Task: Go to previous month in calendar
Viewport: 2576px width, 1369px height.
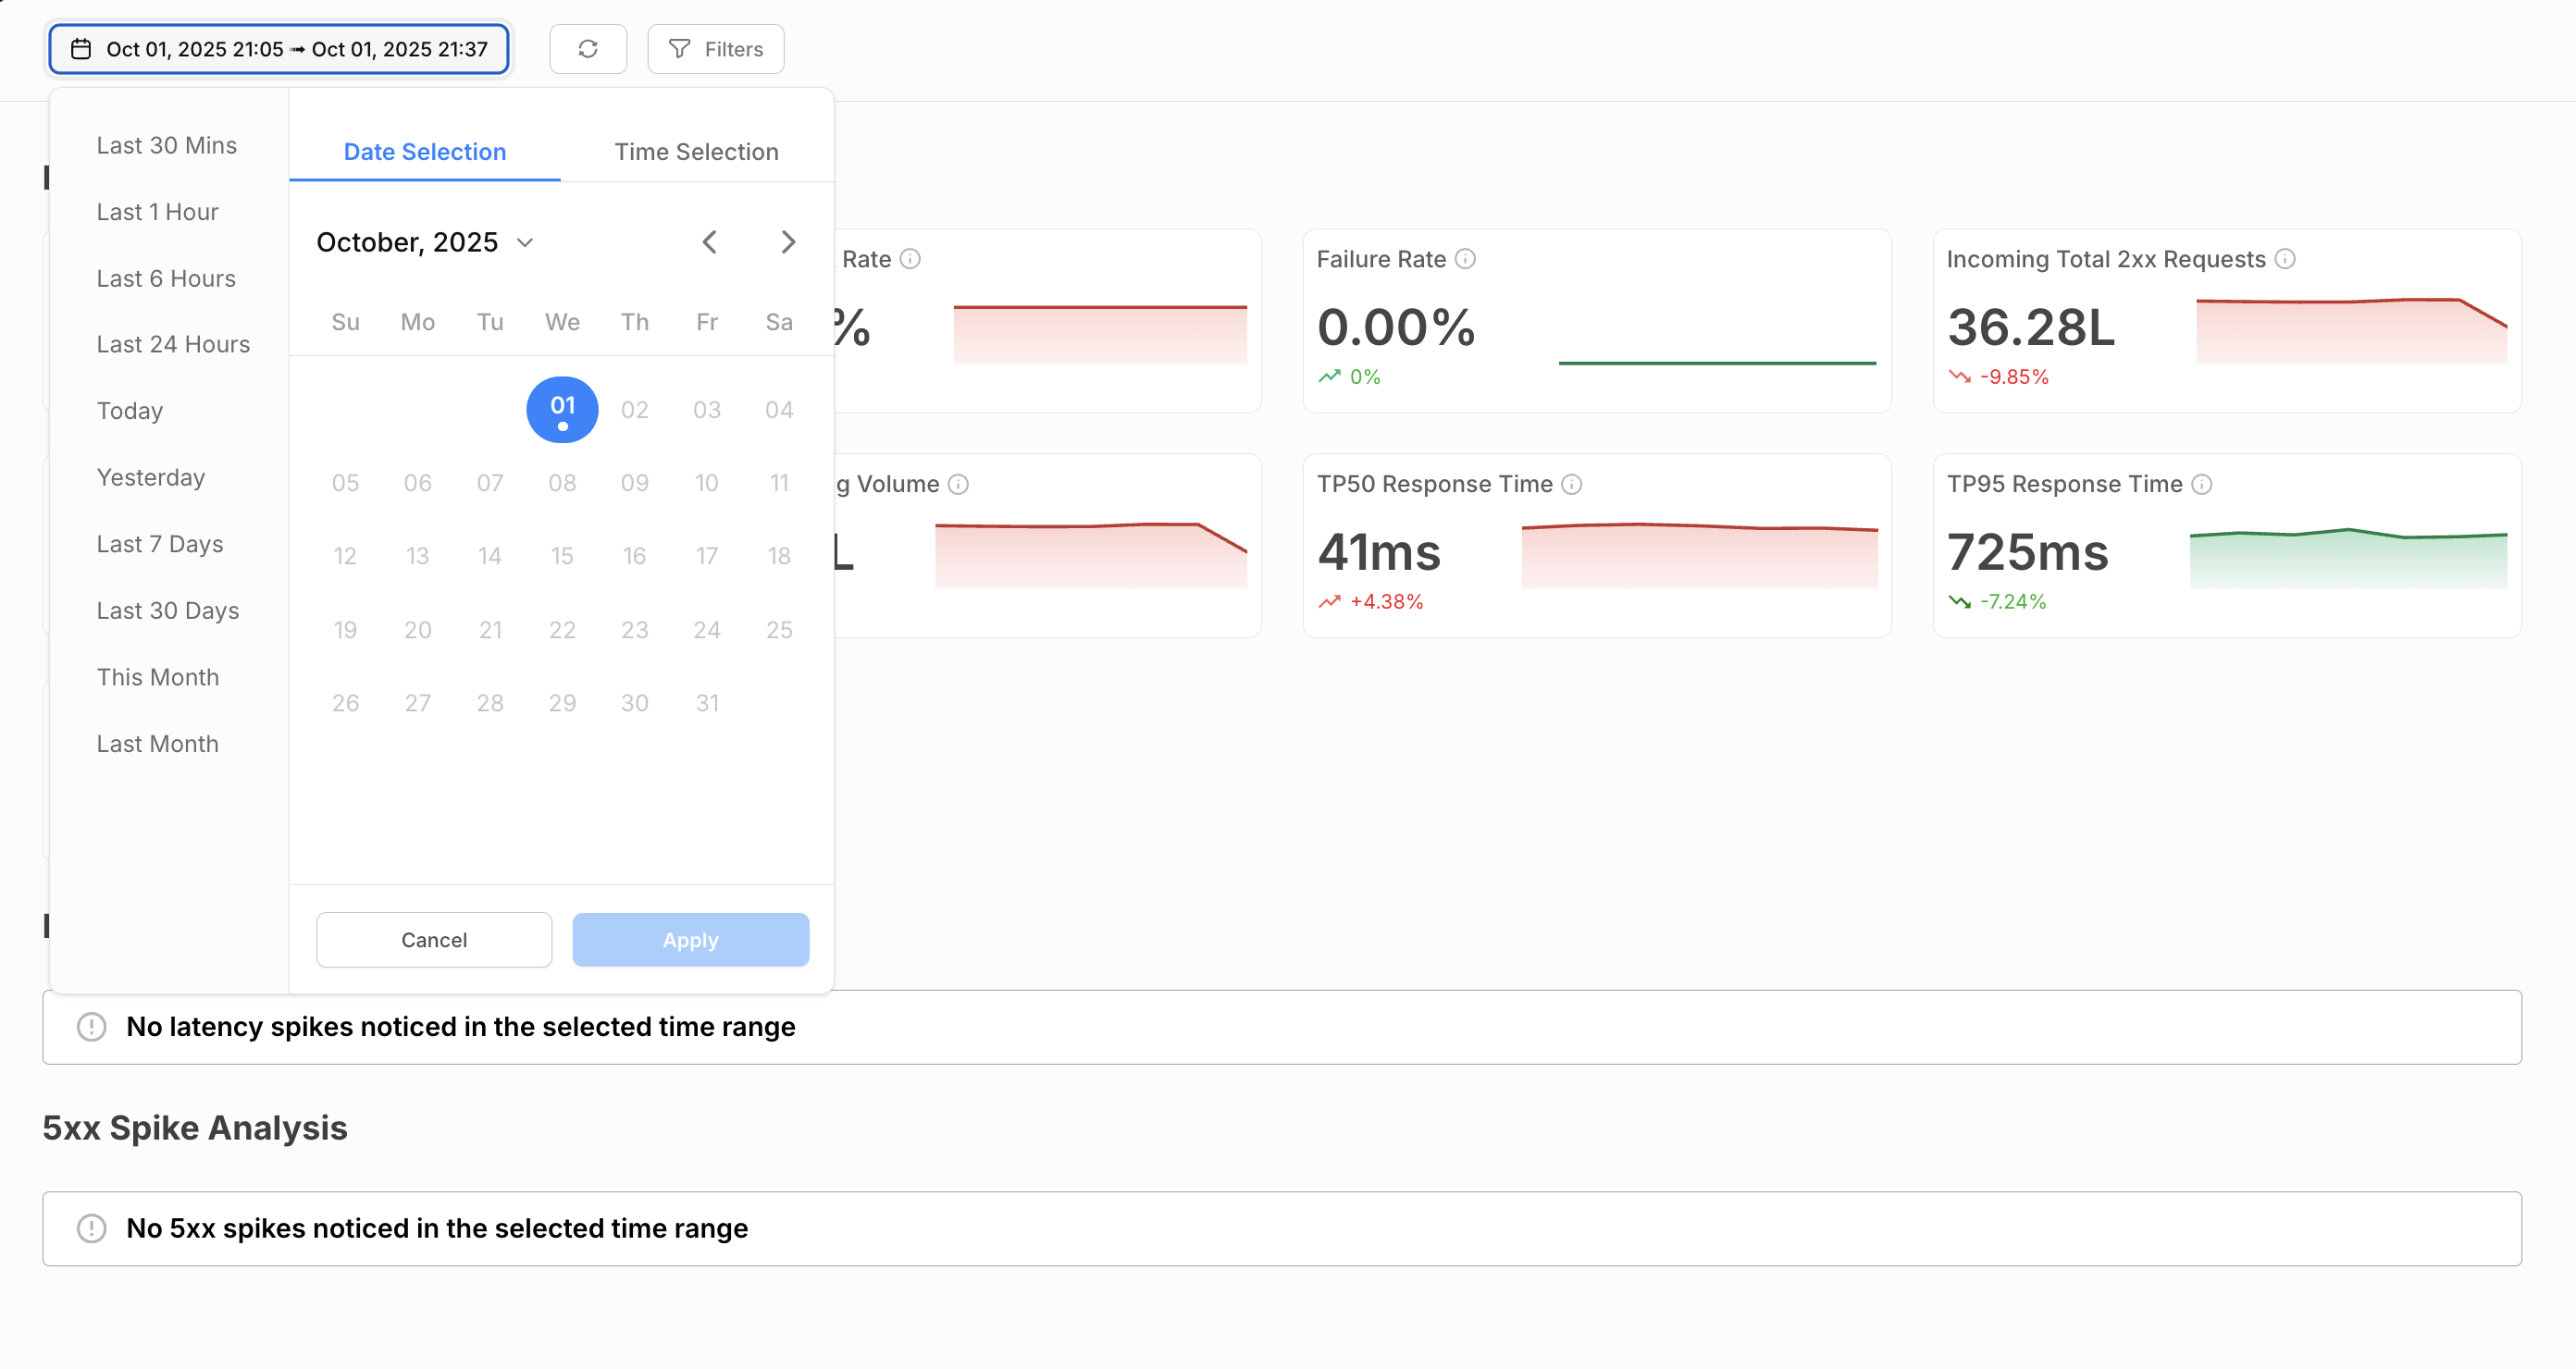Action: pyautogui.click(x=709, y=242)
